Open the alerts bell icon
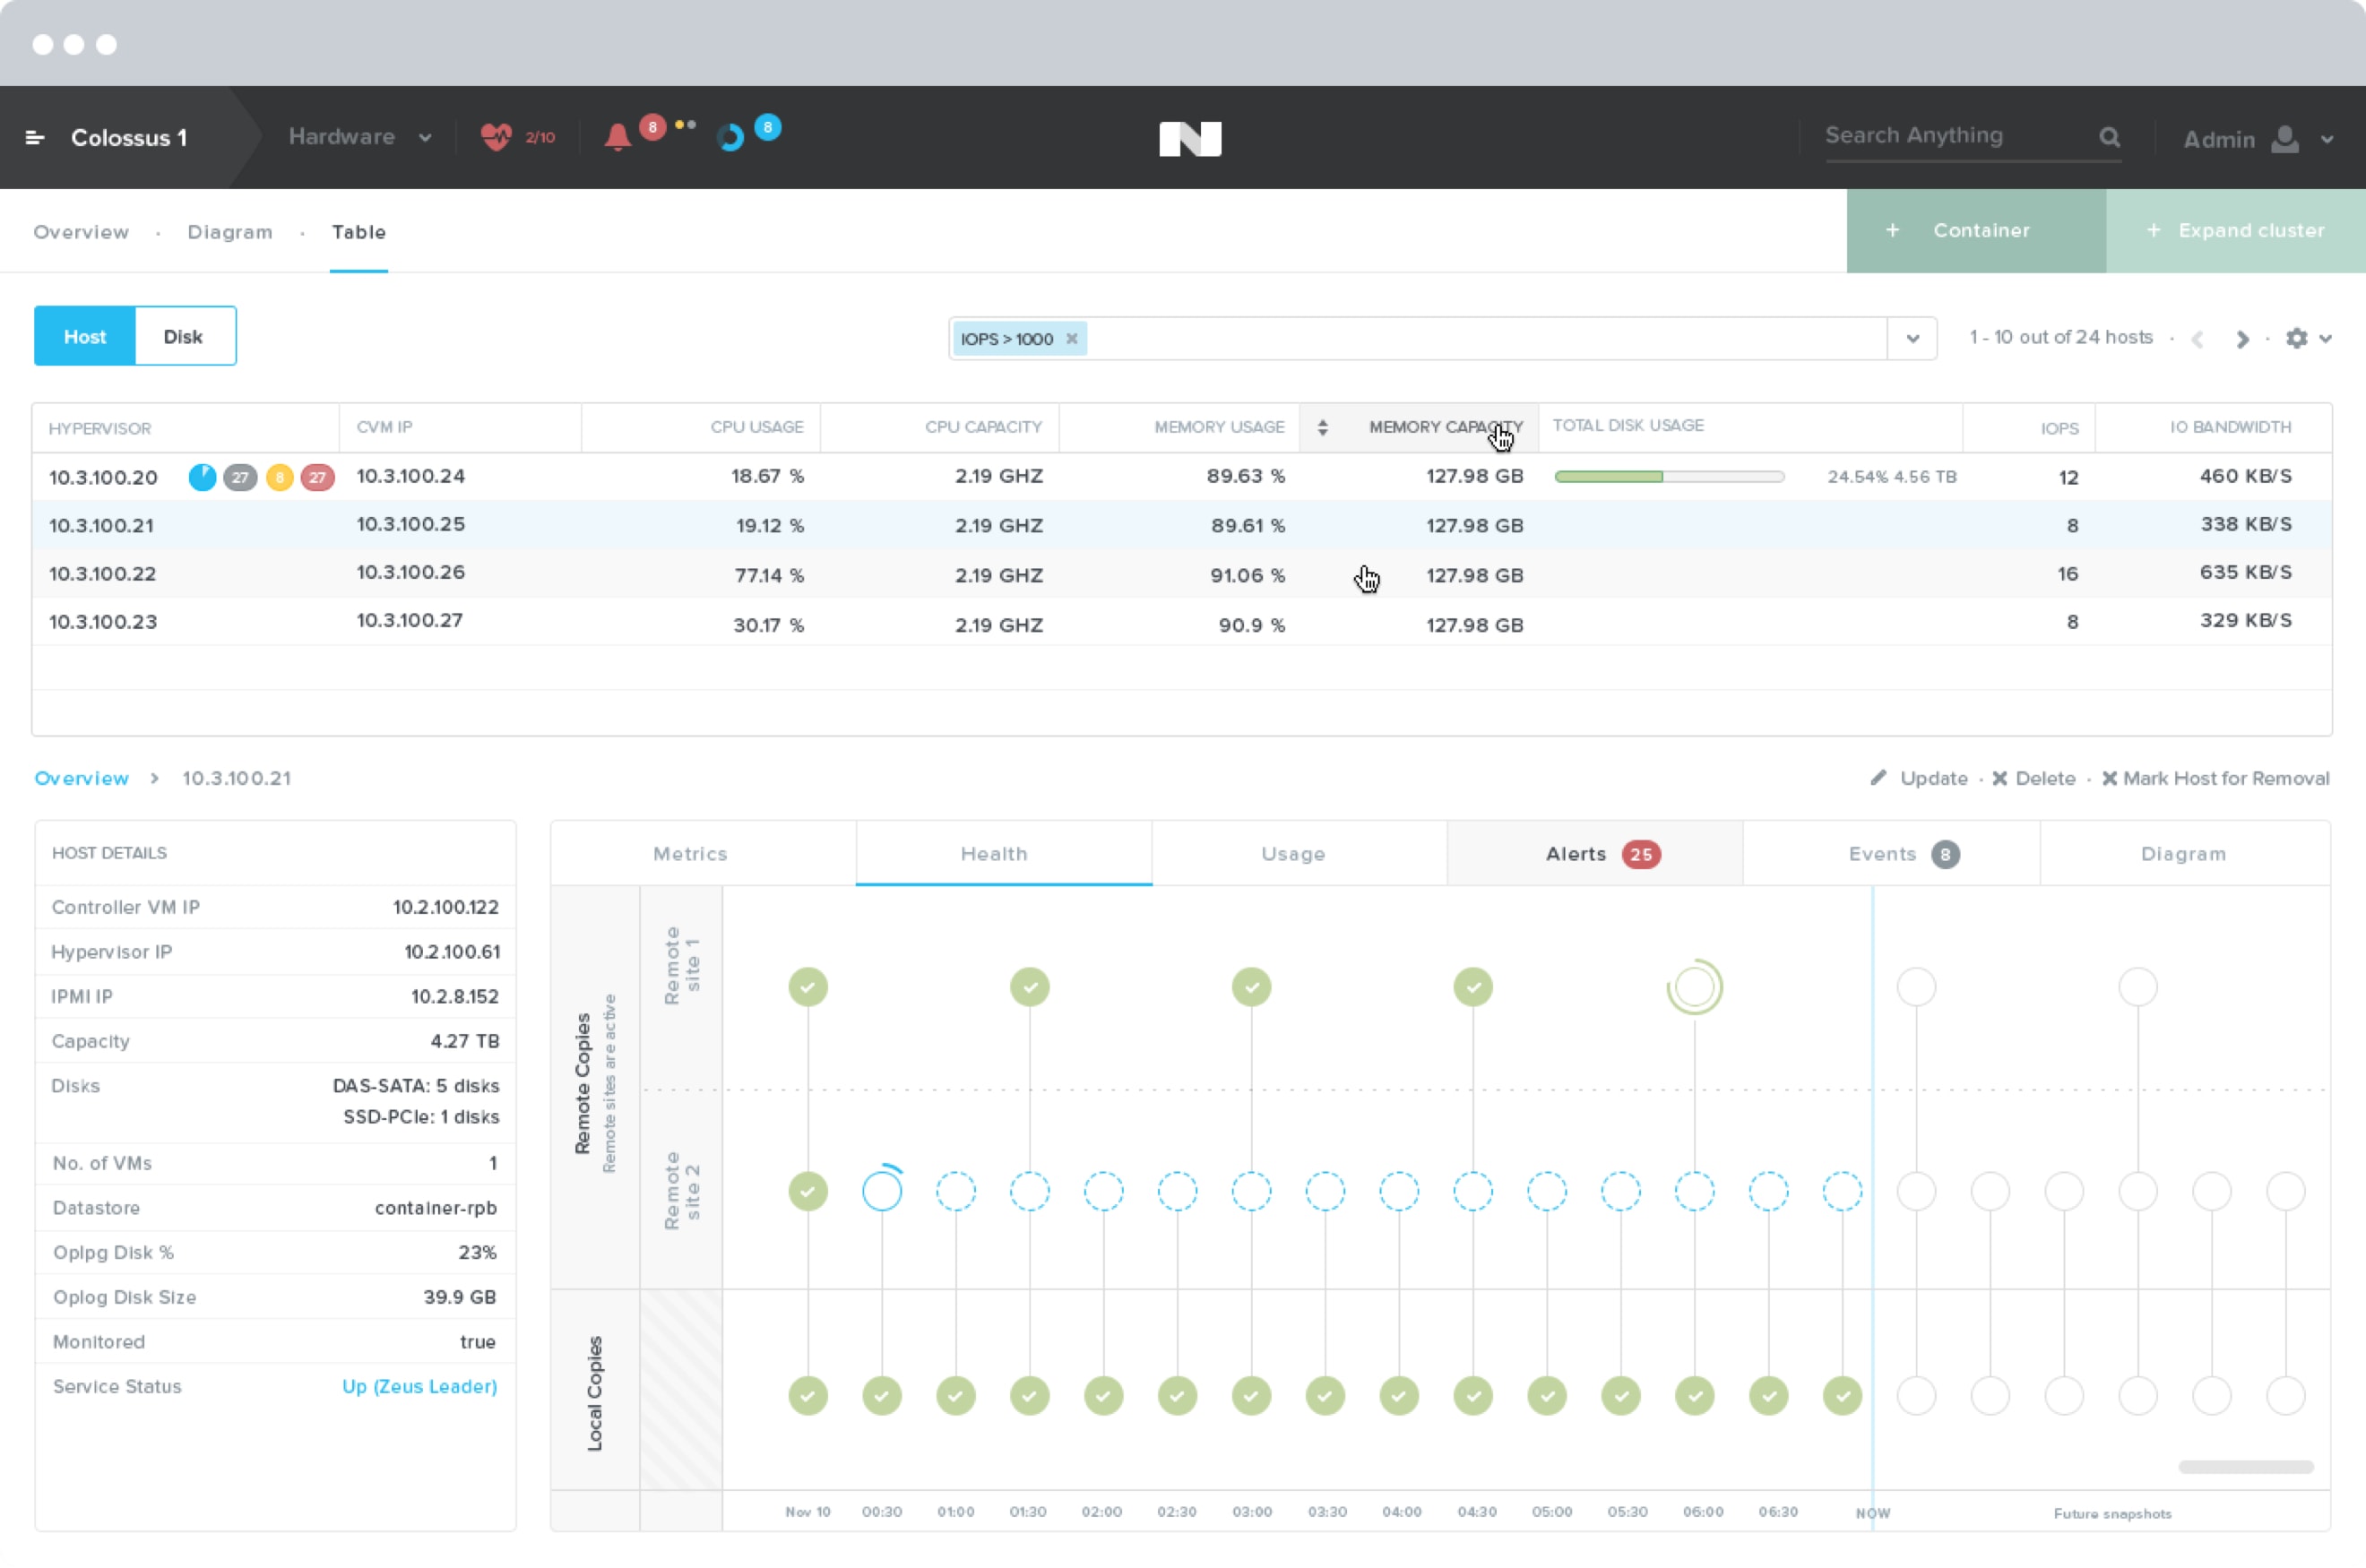The image size is (2366, 1568). point(618,137)
